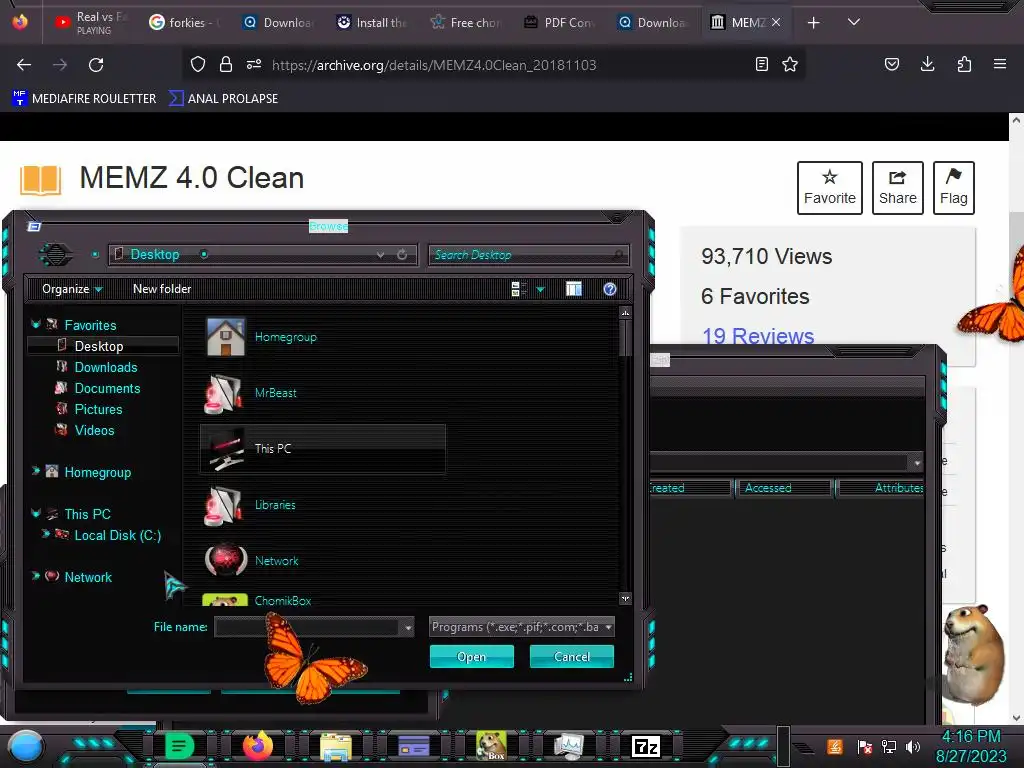1024x768 pixels.
Task: Open the 19 Reviews link
Action: click(x=758, y=336)
